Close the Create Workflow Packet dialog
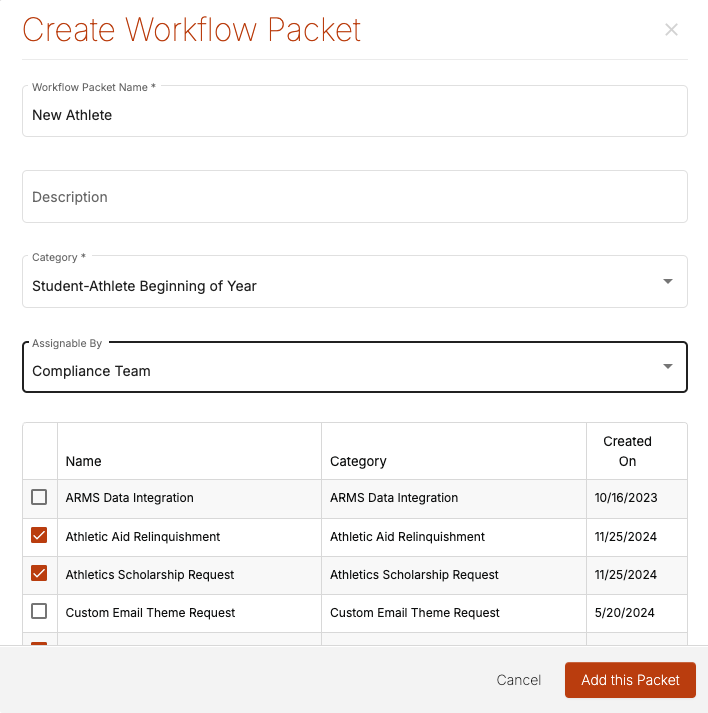This screenshot has height=713, width=708. click(671, 30)
